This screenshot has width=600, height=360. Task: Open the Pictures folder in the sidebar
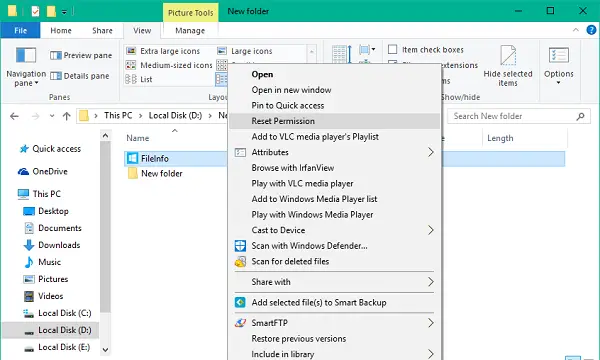46,279
